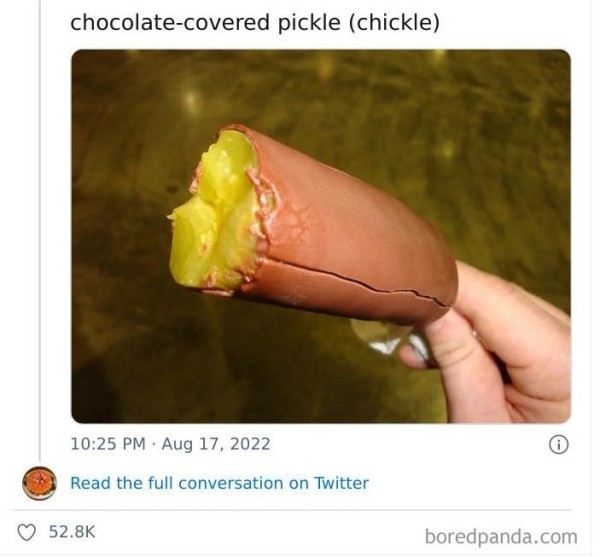Read the full conversation on Twitter
This screenshot has width=600, height=557.
219,483
